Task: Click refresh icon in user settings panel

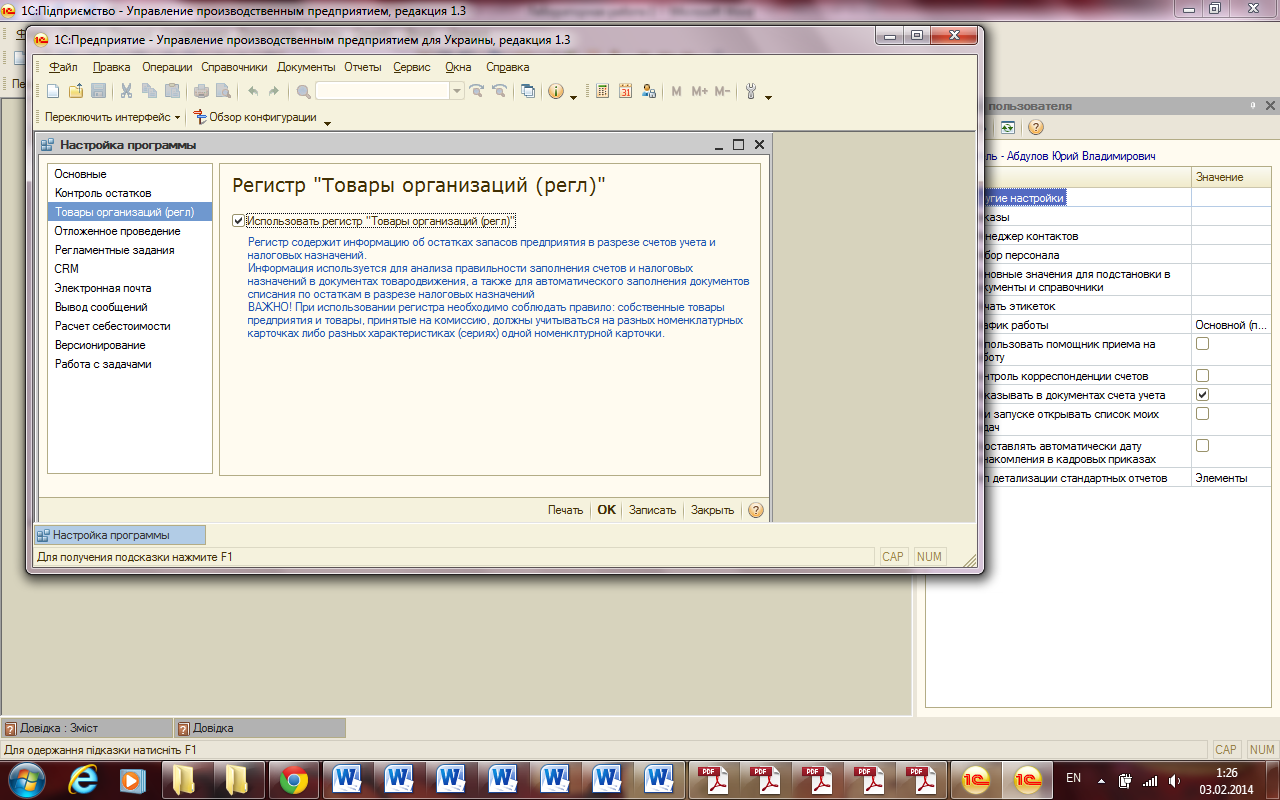Action: 1008,127
